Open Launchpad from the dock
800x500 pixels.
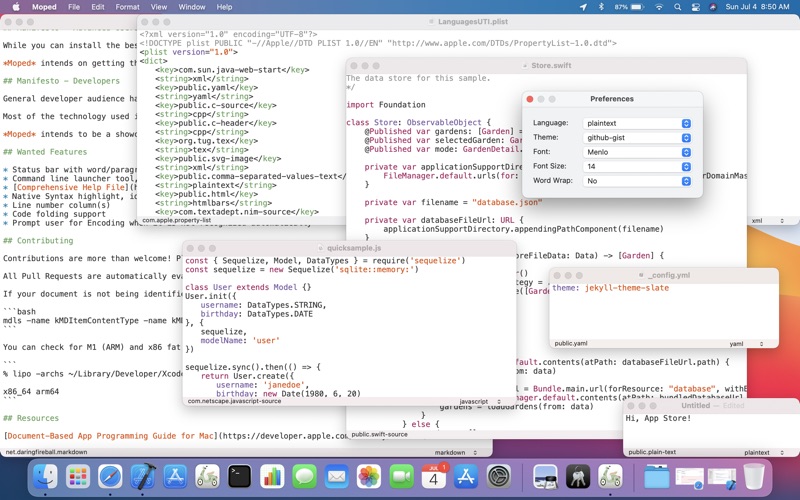pos(78,478)
